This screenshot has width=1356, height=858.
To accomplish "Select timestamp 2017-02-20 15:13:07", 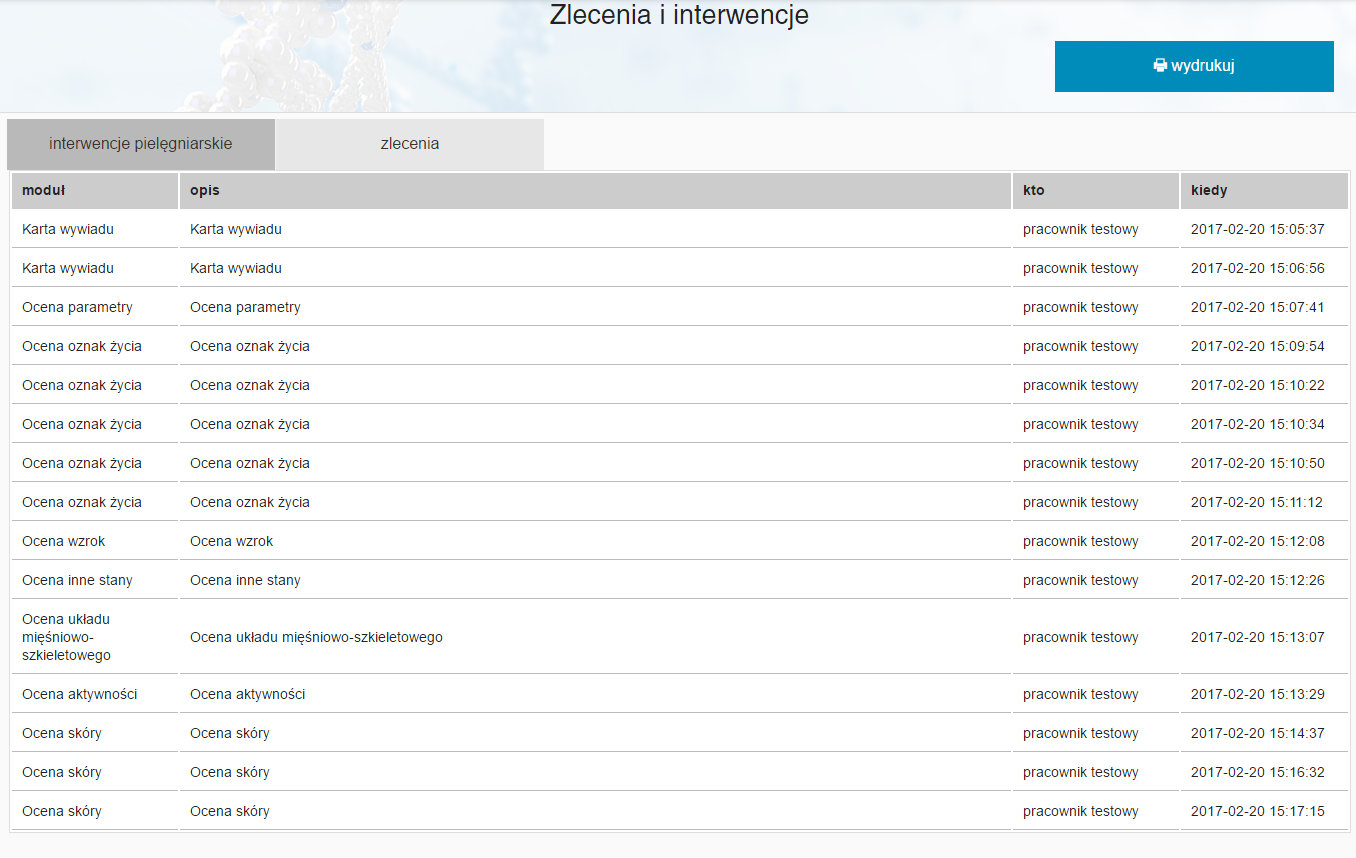I will (x=1257, y=637).
